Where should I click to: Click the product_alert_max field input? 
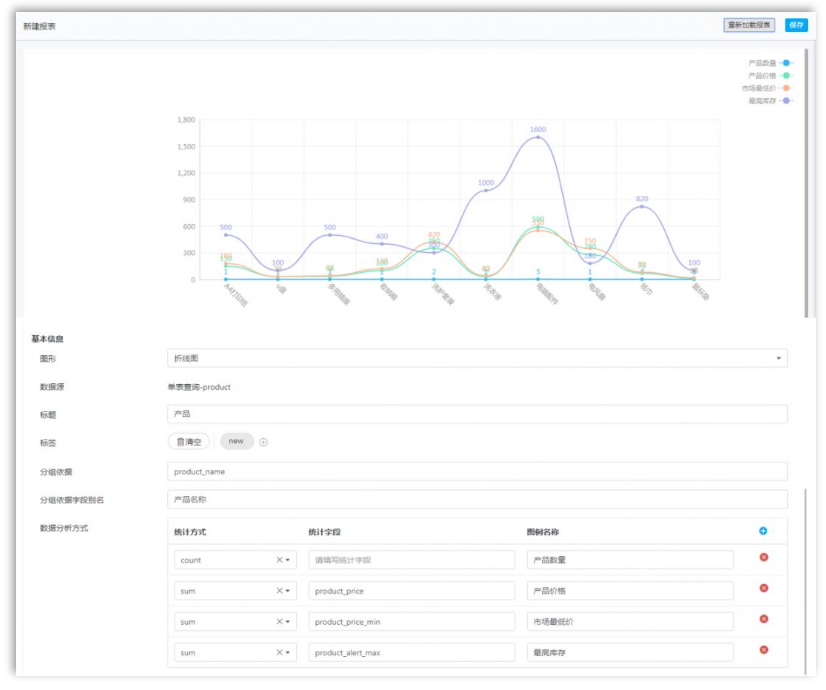(x=411, y=652)
